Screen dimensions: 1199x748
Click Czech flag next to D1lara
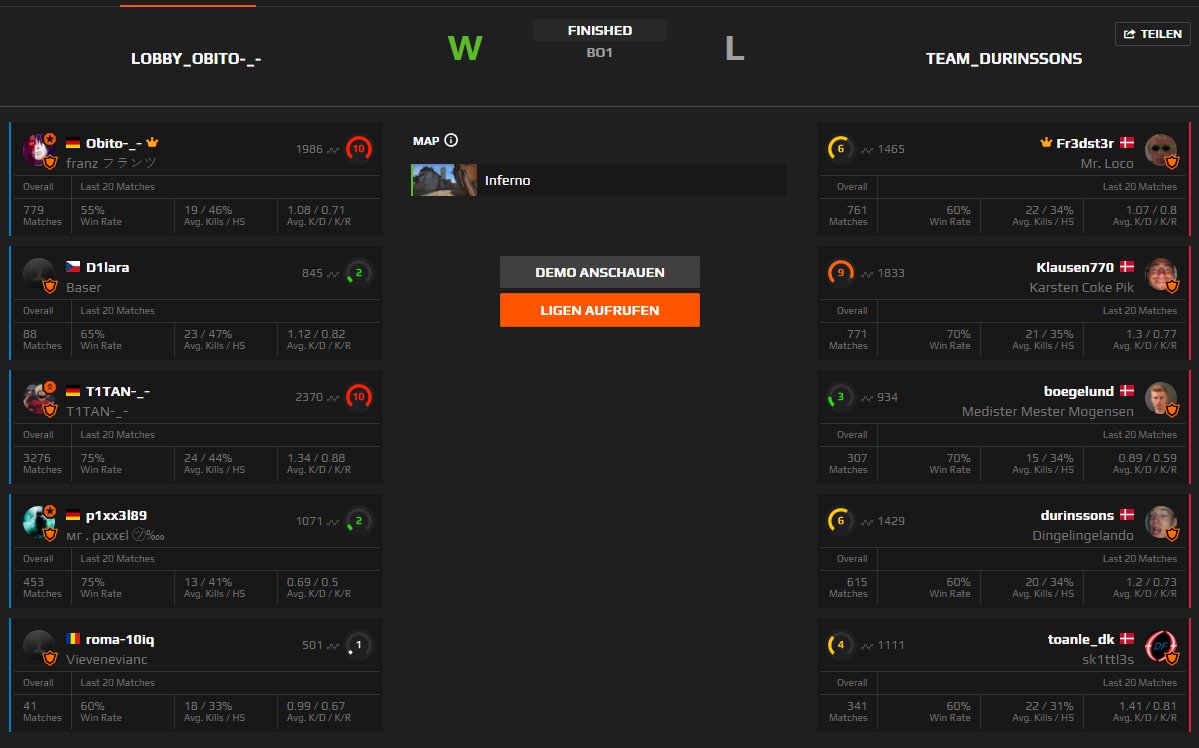pyautogui.click(x=73, y=267)
